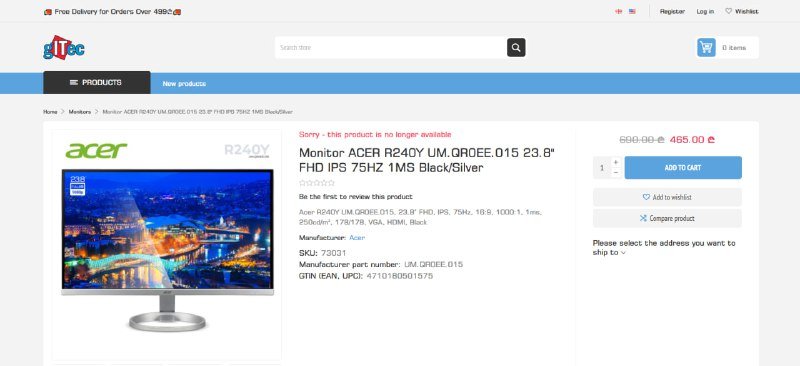Go to Monitors breadcrumb
The image size is (800, 366).
click(x=80, y=111)
